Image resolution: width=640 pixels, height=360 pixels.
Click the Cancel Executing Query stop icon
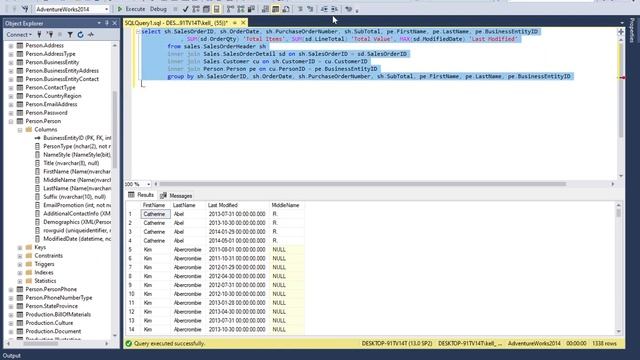(x=176, y=9)
